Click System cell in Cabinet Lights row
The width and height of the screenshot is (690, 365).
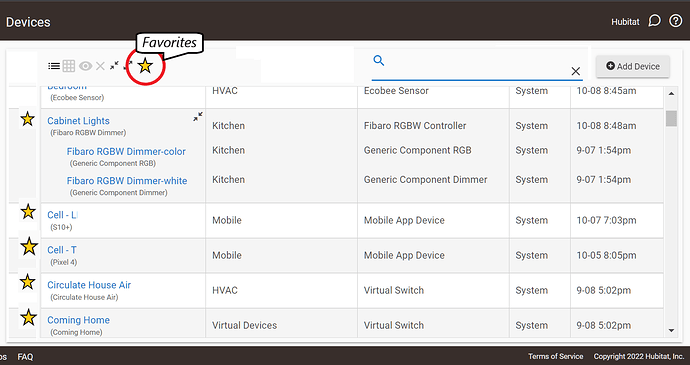click(x=532, y=125)
